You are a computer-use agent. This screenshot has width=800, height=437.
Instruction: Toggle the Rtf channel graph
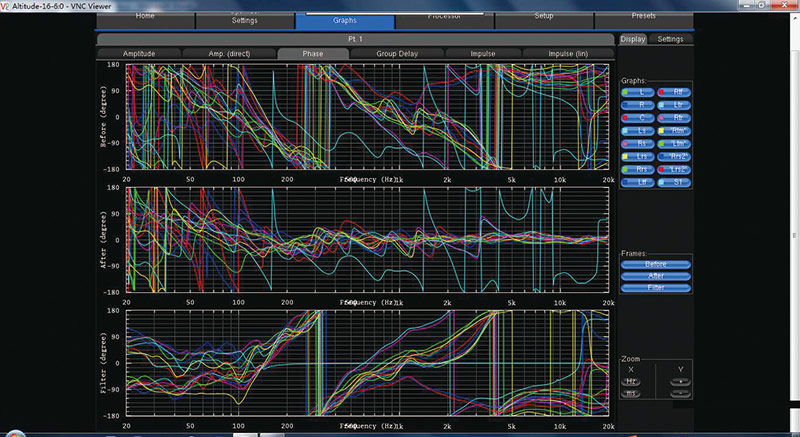coord(674,93)
